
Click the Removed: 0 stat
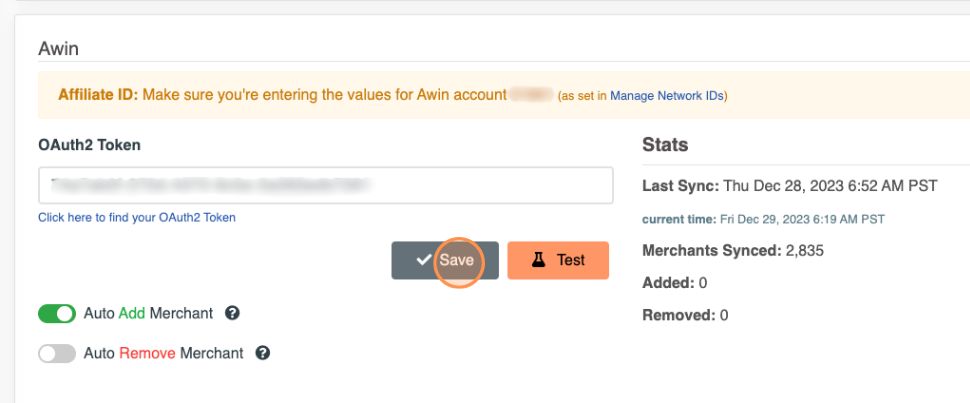[685, 315]
